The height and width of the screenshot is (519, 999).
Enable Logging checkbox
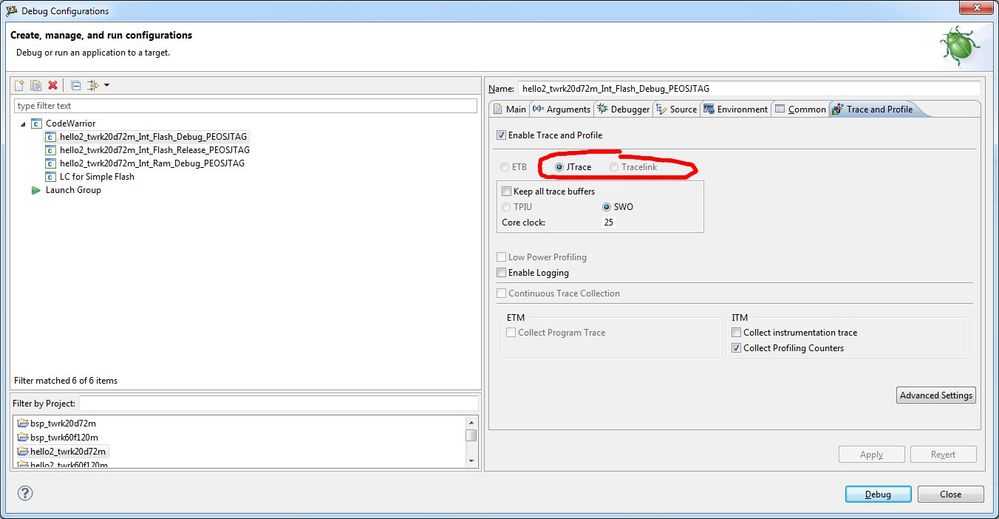(501, 273)
